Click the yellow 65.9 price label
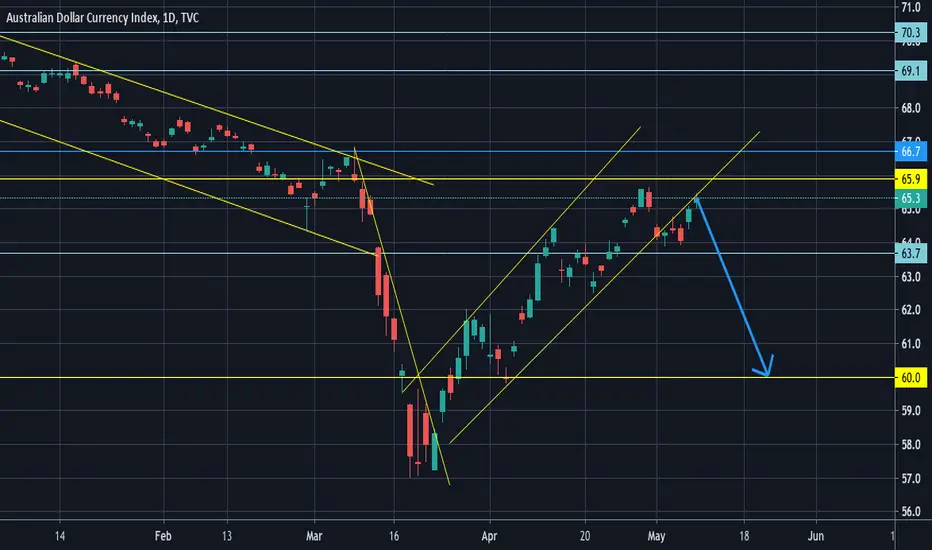932x550 pixels. point(910,179)
